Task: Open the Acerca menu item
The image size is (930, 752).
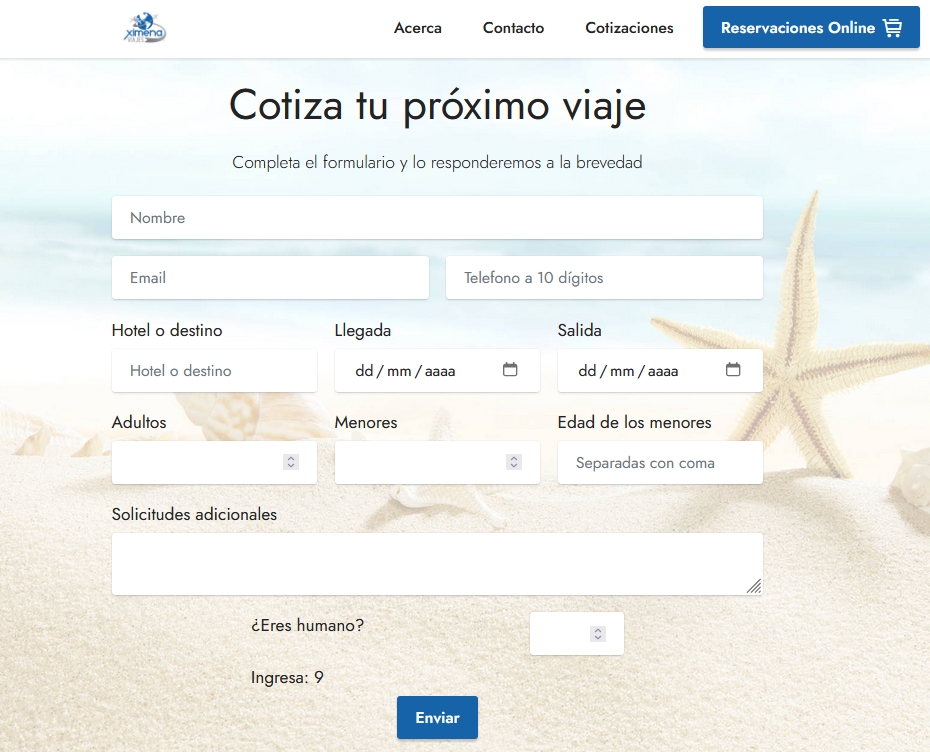Action: (x=418, y=28)
